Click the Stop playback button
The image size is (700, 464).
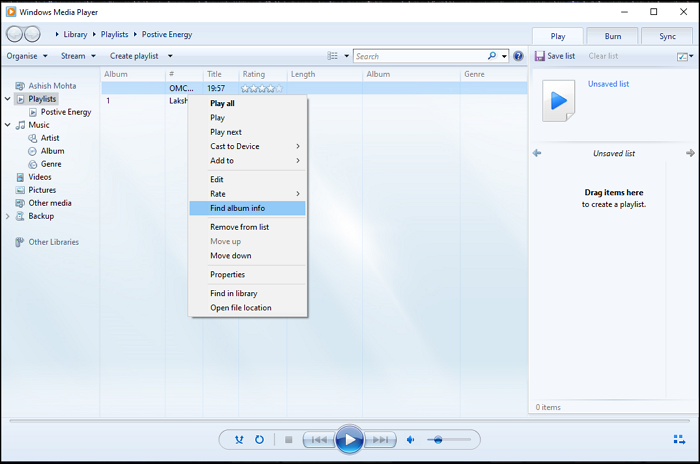click(x=288, y=440)
